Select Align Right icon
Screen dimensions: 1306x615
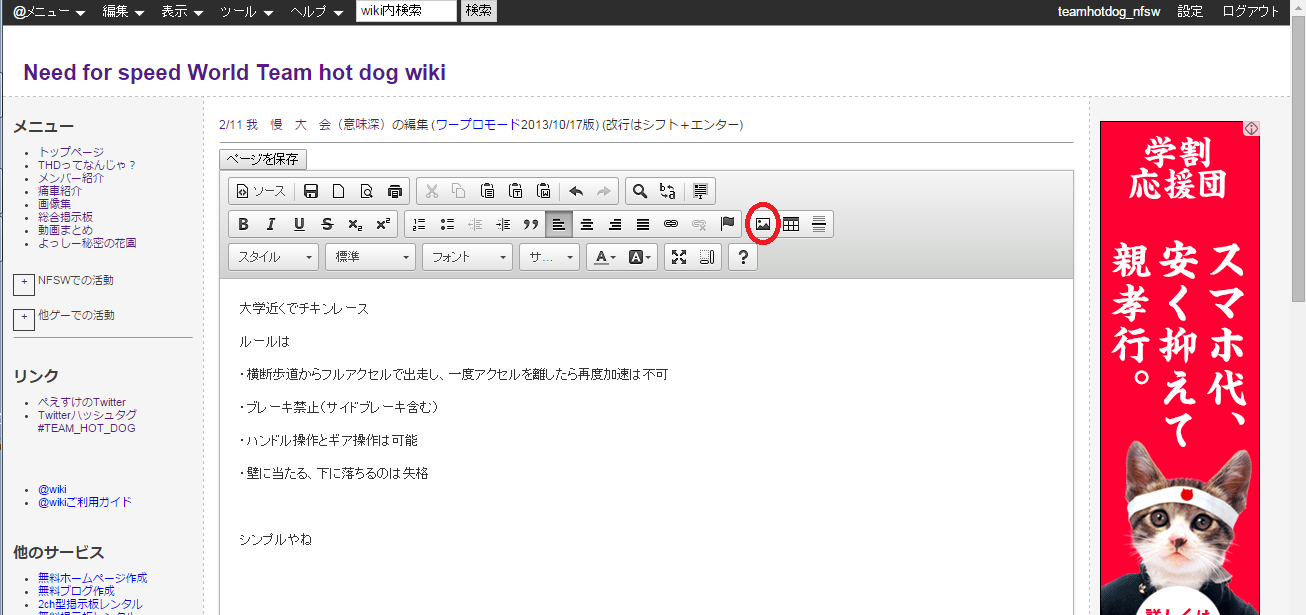pyautogui.click(x=615, y=224)
